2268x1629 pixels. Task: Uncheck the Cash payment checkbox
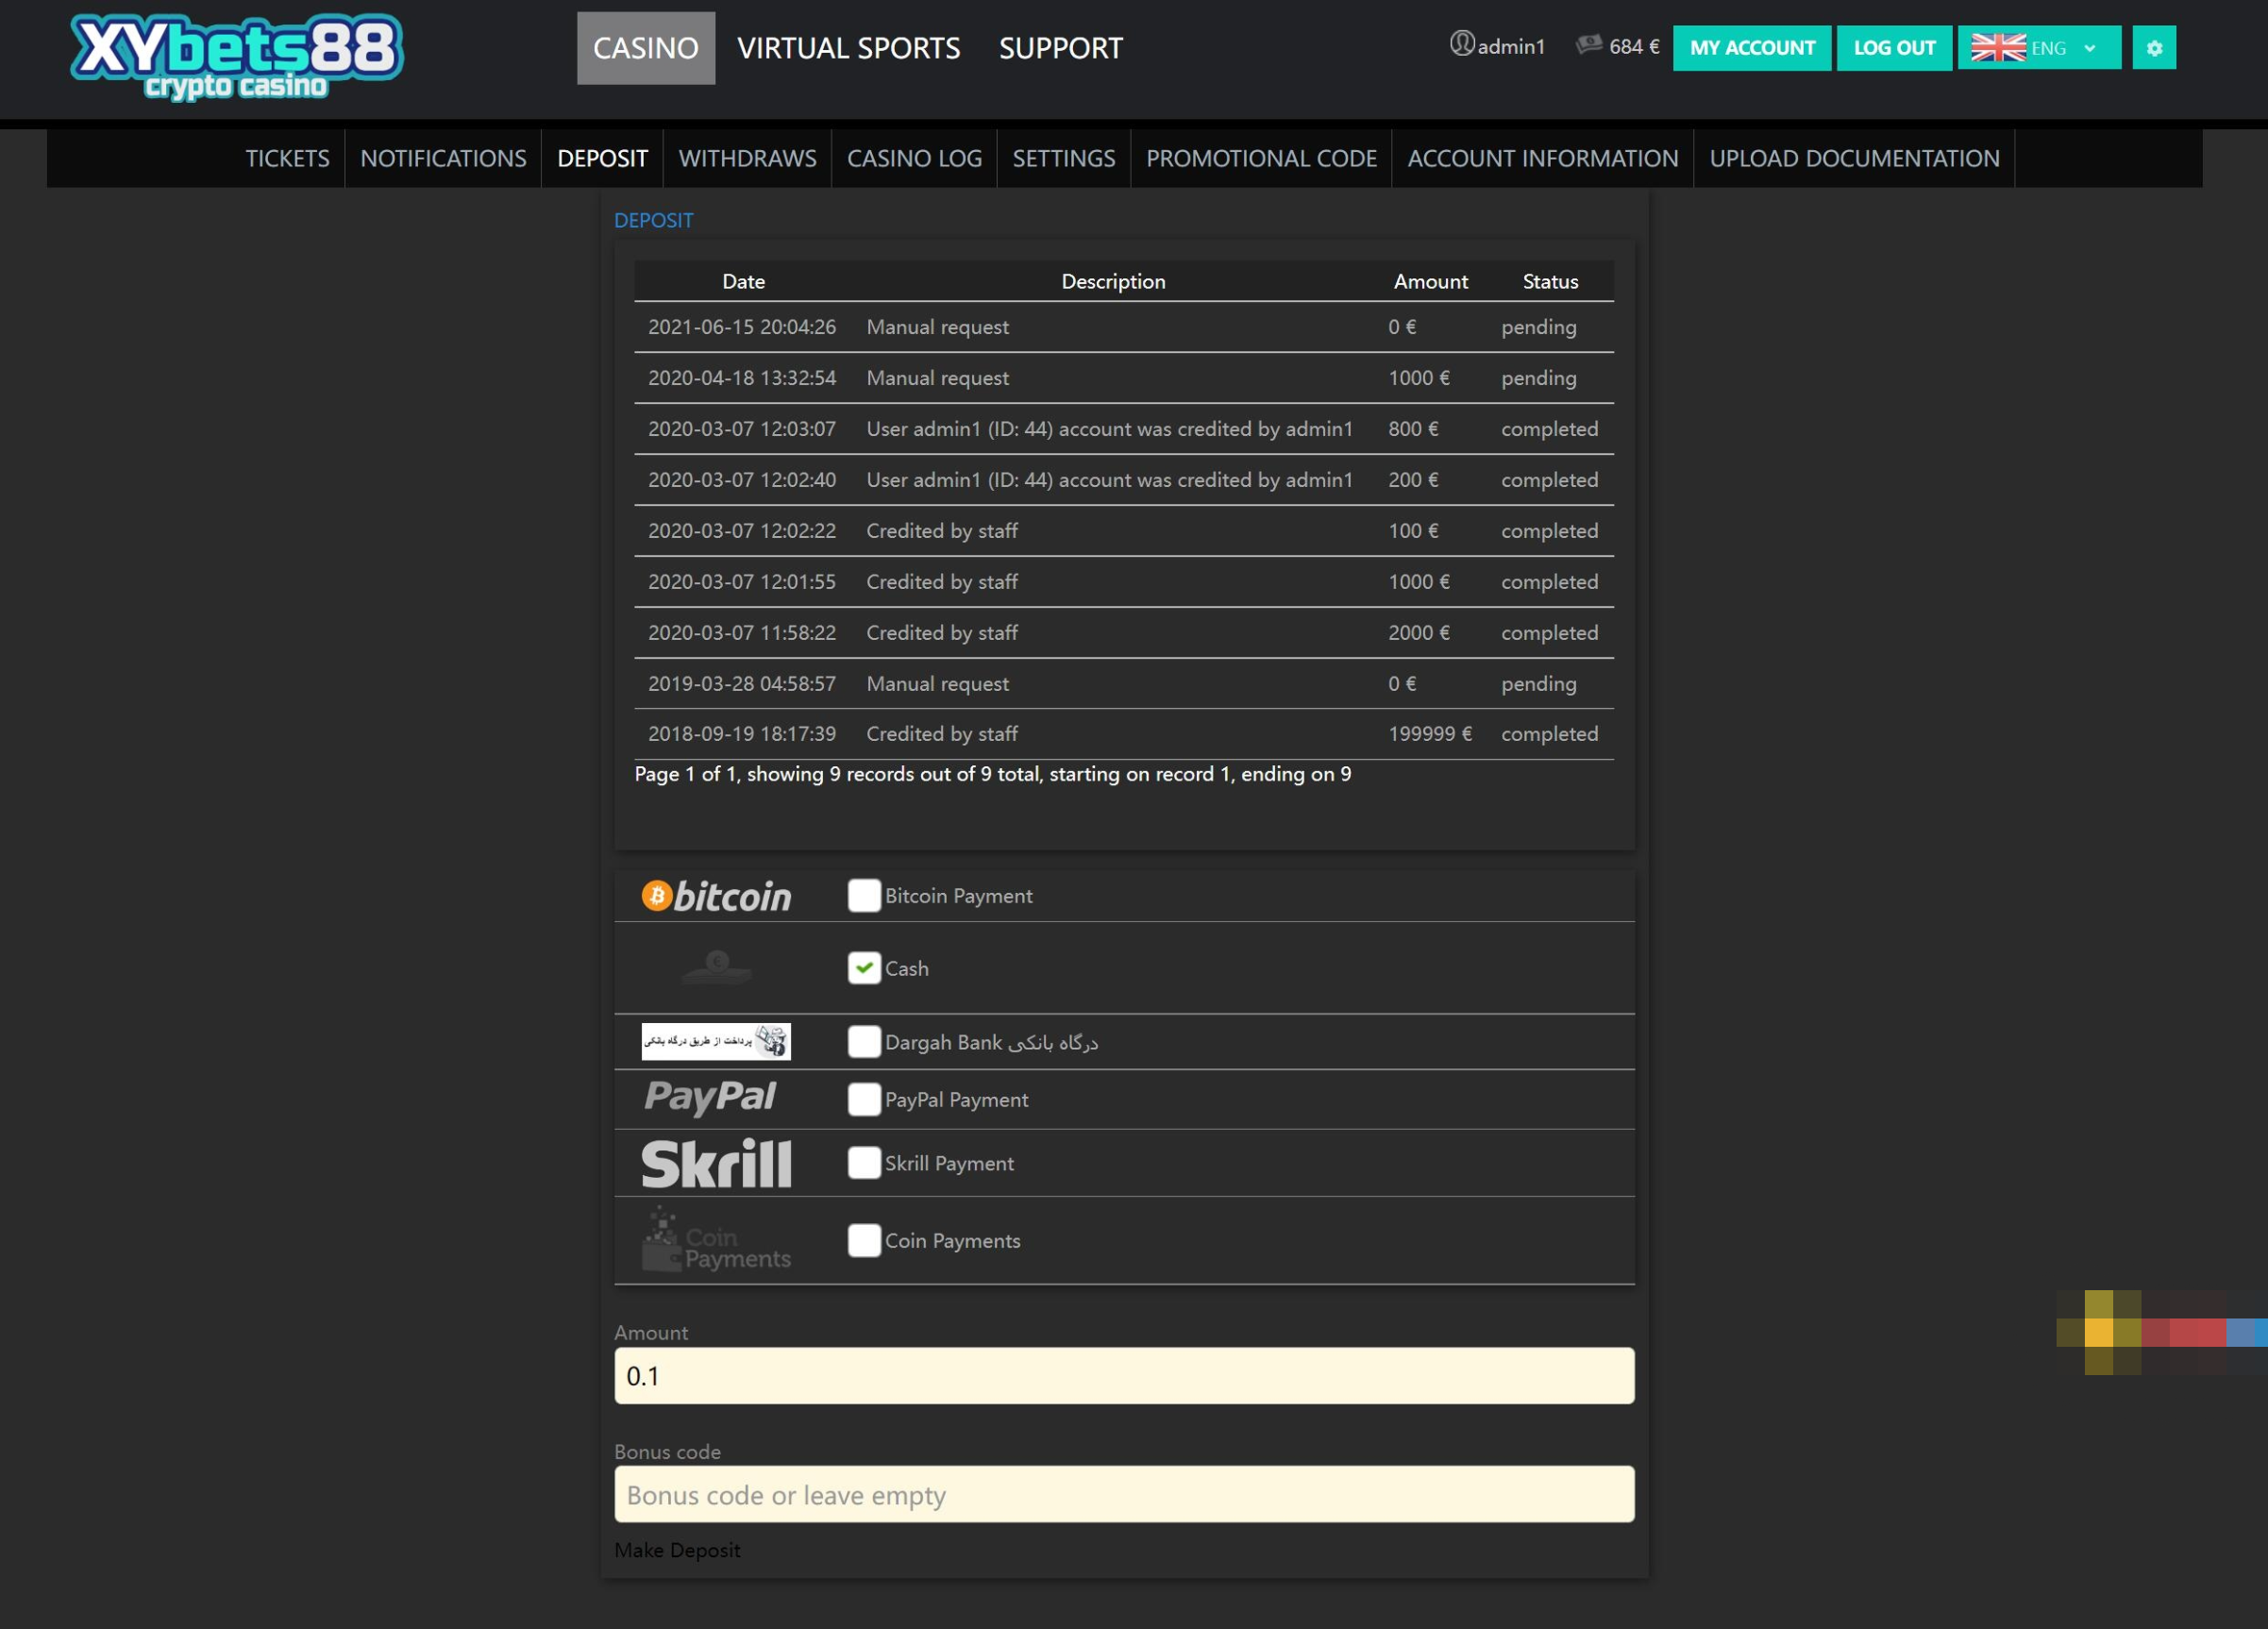click(x=864, y=968)
